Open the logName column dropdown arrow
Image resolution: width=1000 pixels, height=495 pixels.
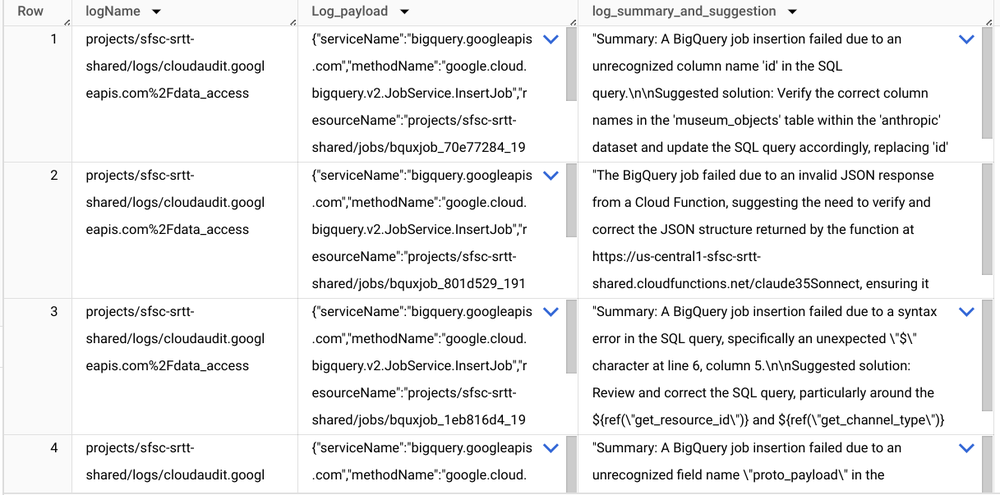coord(156,11)
